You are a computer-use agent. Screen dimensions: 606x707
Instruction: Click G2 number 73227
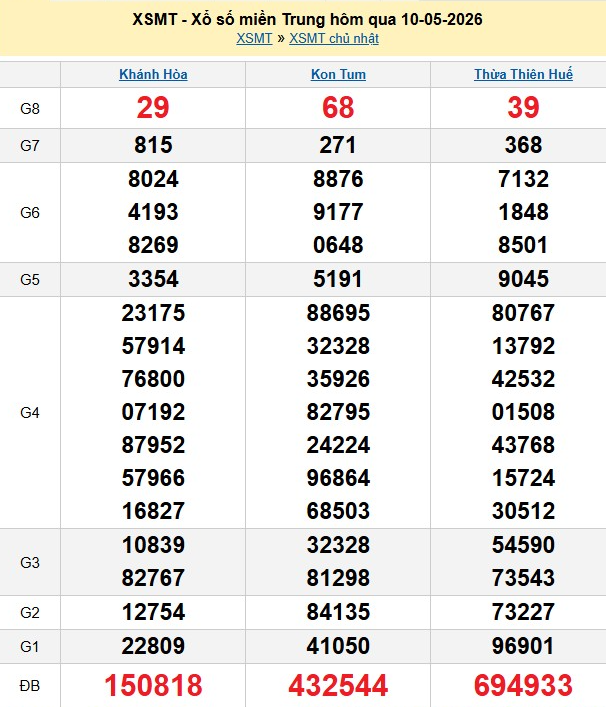[523, 612]
